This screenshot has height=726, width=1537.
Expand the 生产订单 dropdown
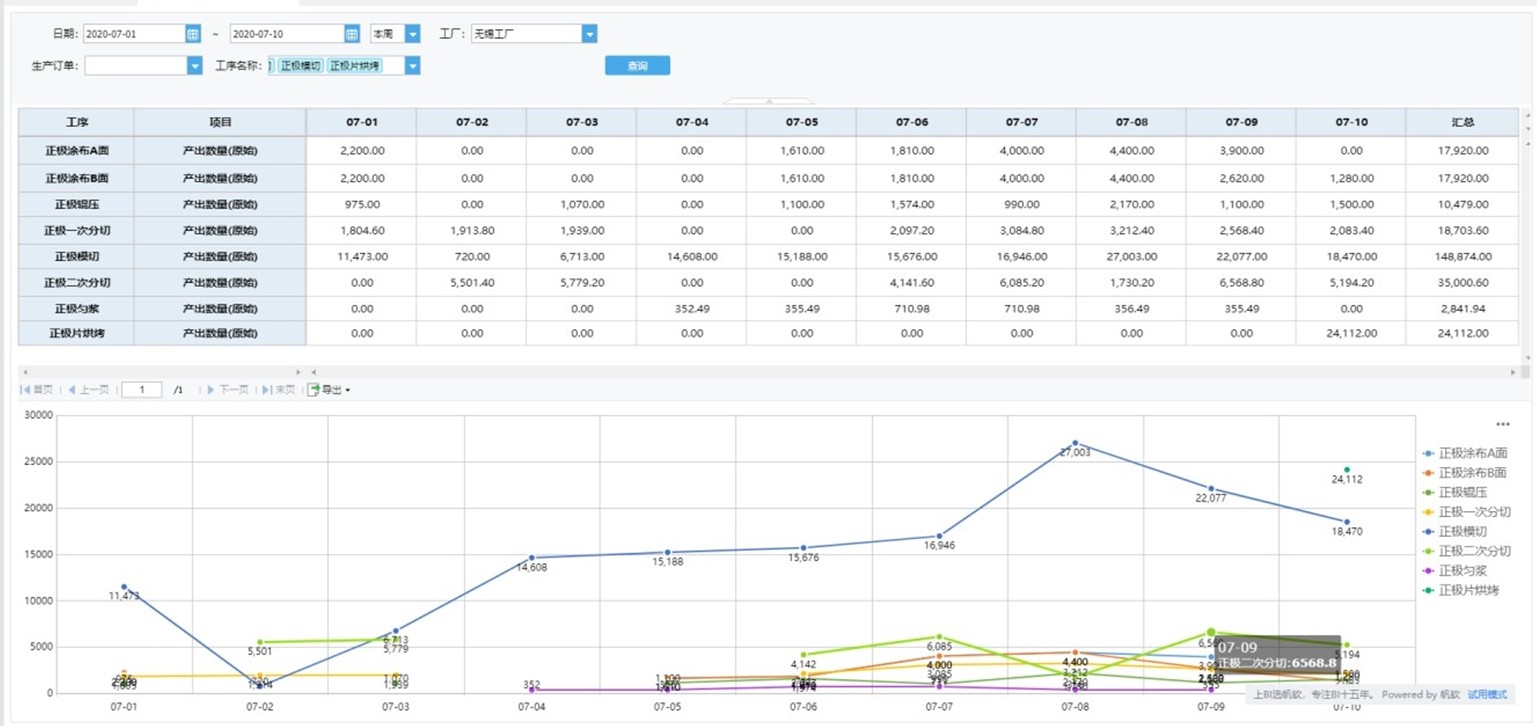[195, 66]
